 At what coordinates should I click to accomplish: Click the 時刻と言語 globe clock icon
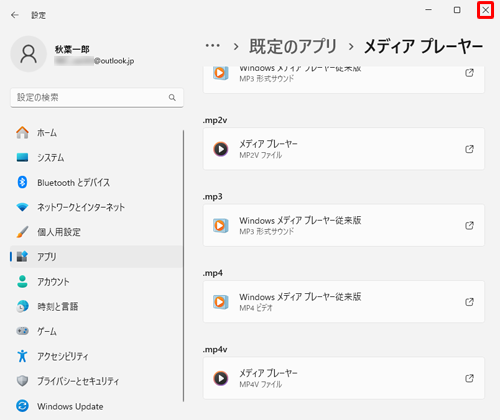tap(22, 306)
